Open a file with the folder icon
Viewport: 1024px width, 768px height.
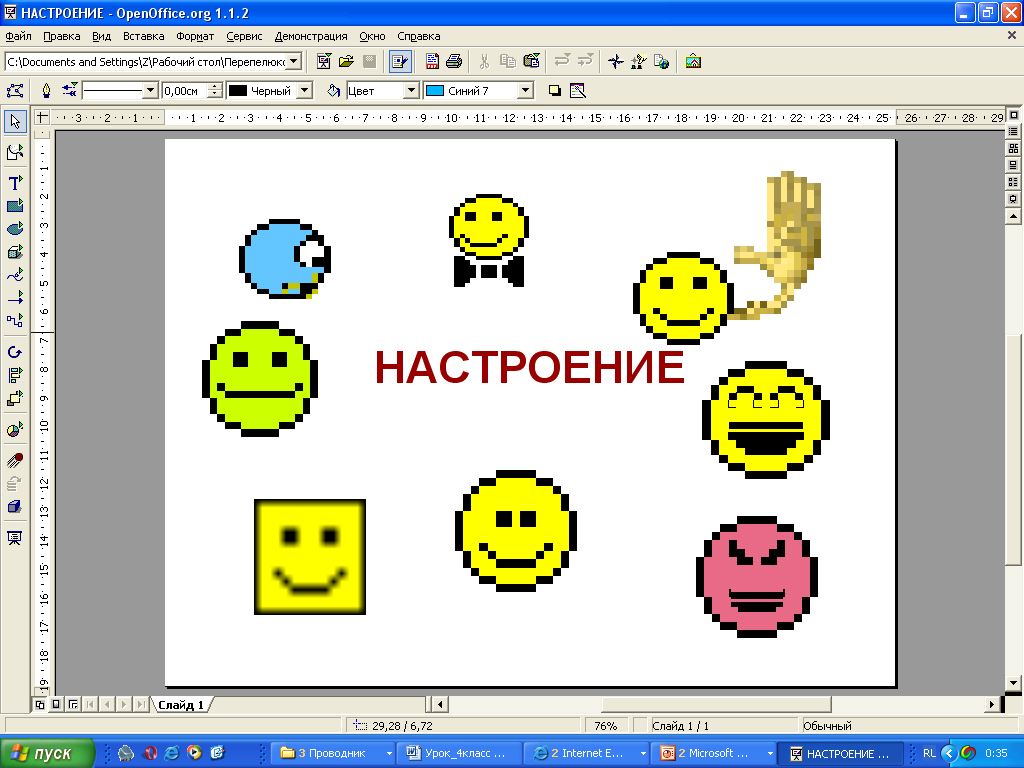(346, 61)
